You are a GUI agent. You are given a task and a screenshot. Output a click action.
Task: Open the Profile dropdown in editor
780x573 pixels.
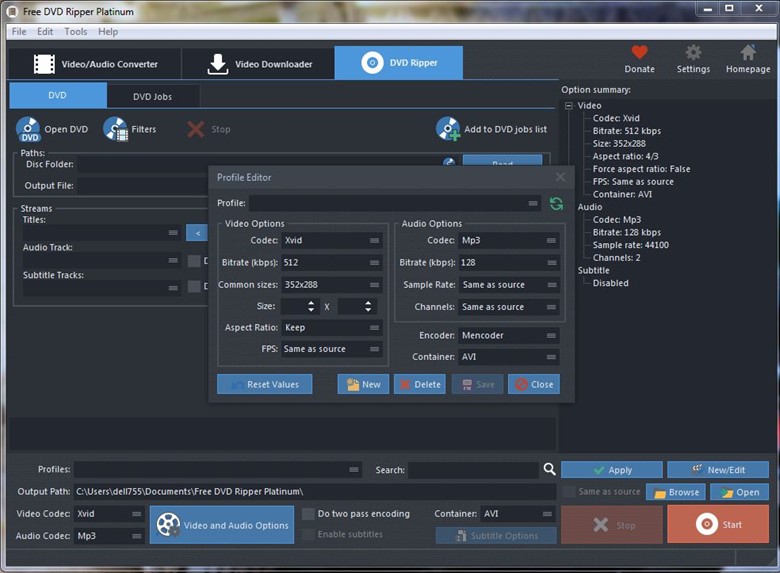(x=395, y=203)
